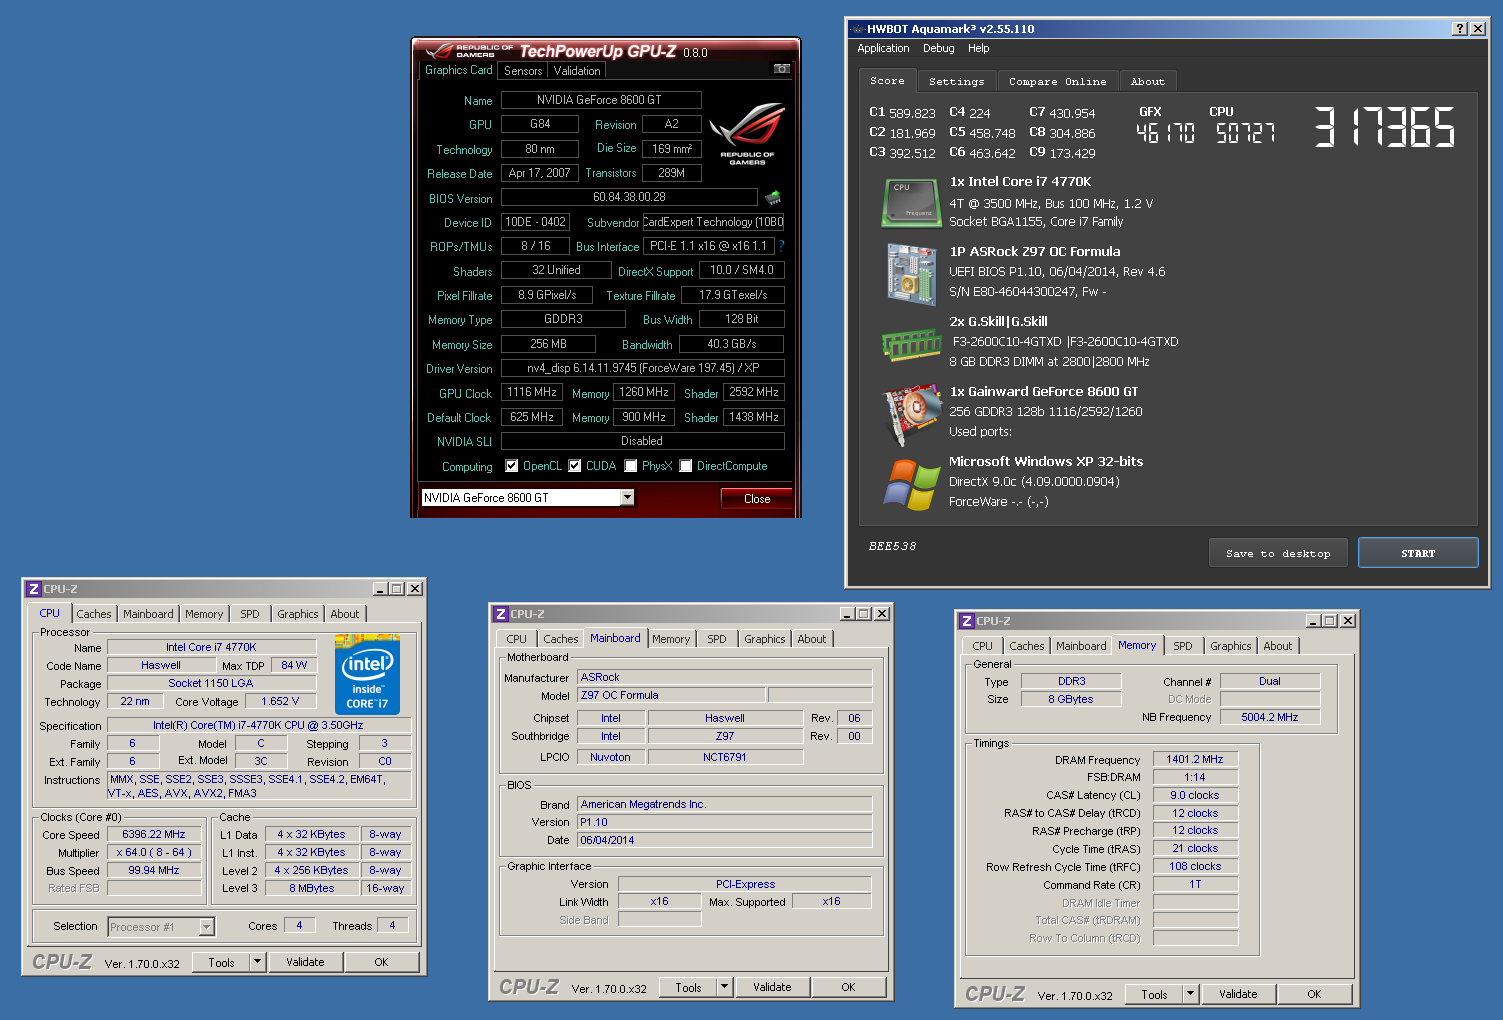Enable the PhysX checkbox
The image size is (1503, 1020).
[x=631, y=466]
